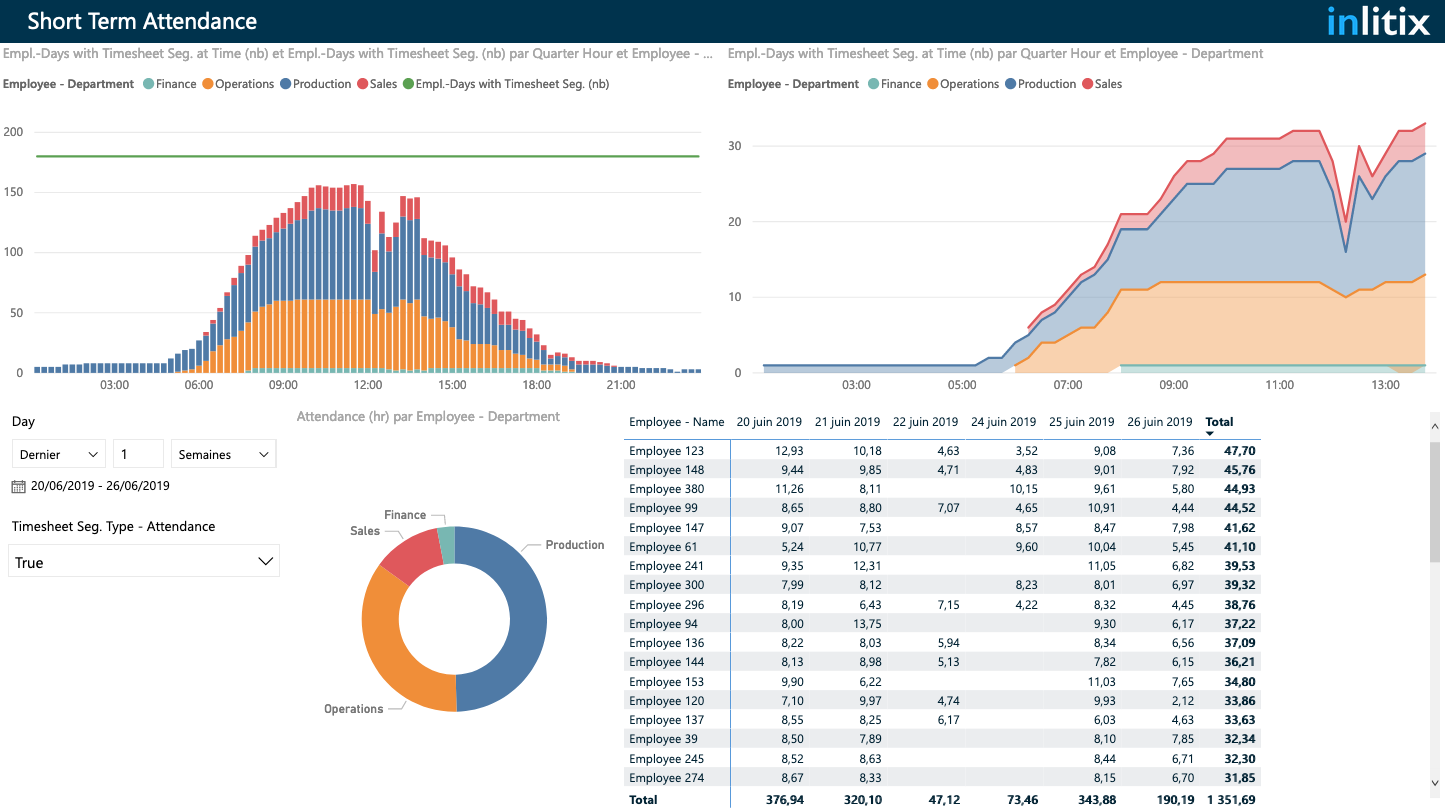Select the Employee 300 row

pyautogui.click(x=943, y=585)
